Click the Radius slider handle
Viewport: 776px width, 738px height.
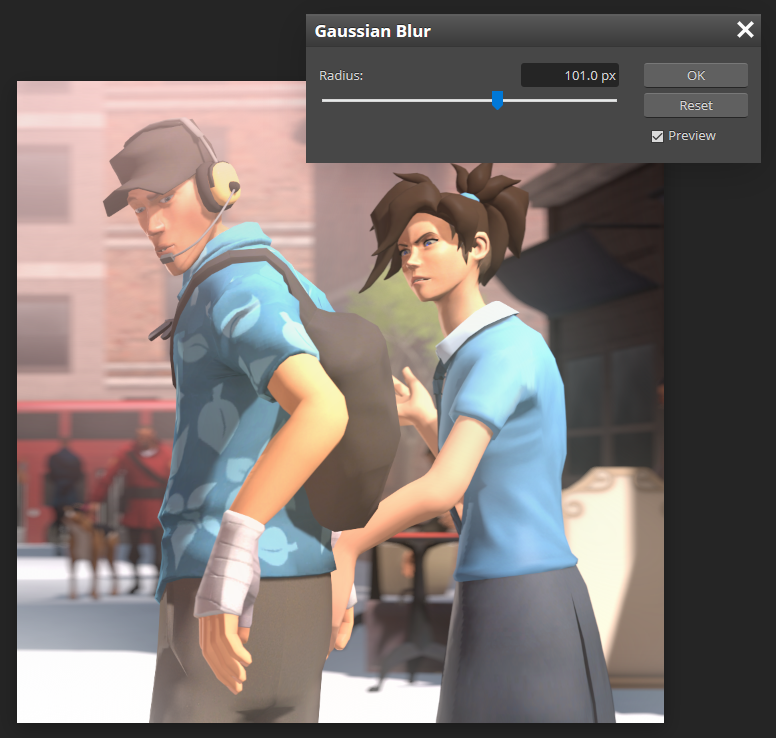497,100
